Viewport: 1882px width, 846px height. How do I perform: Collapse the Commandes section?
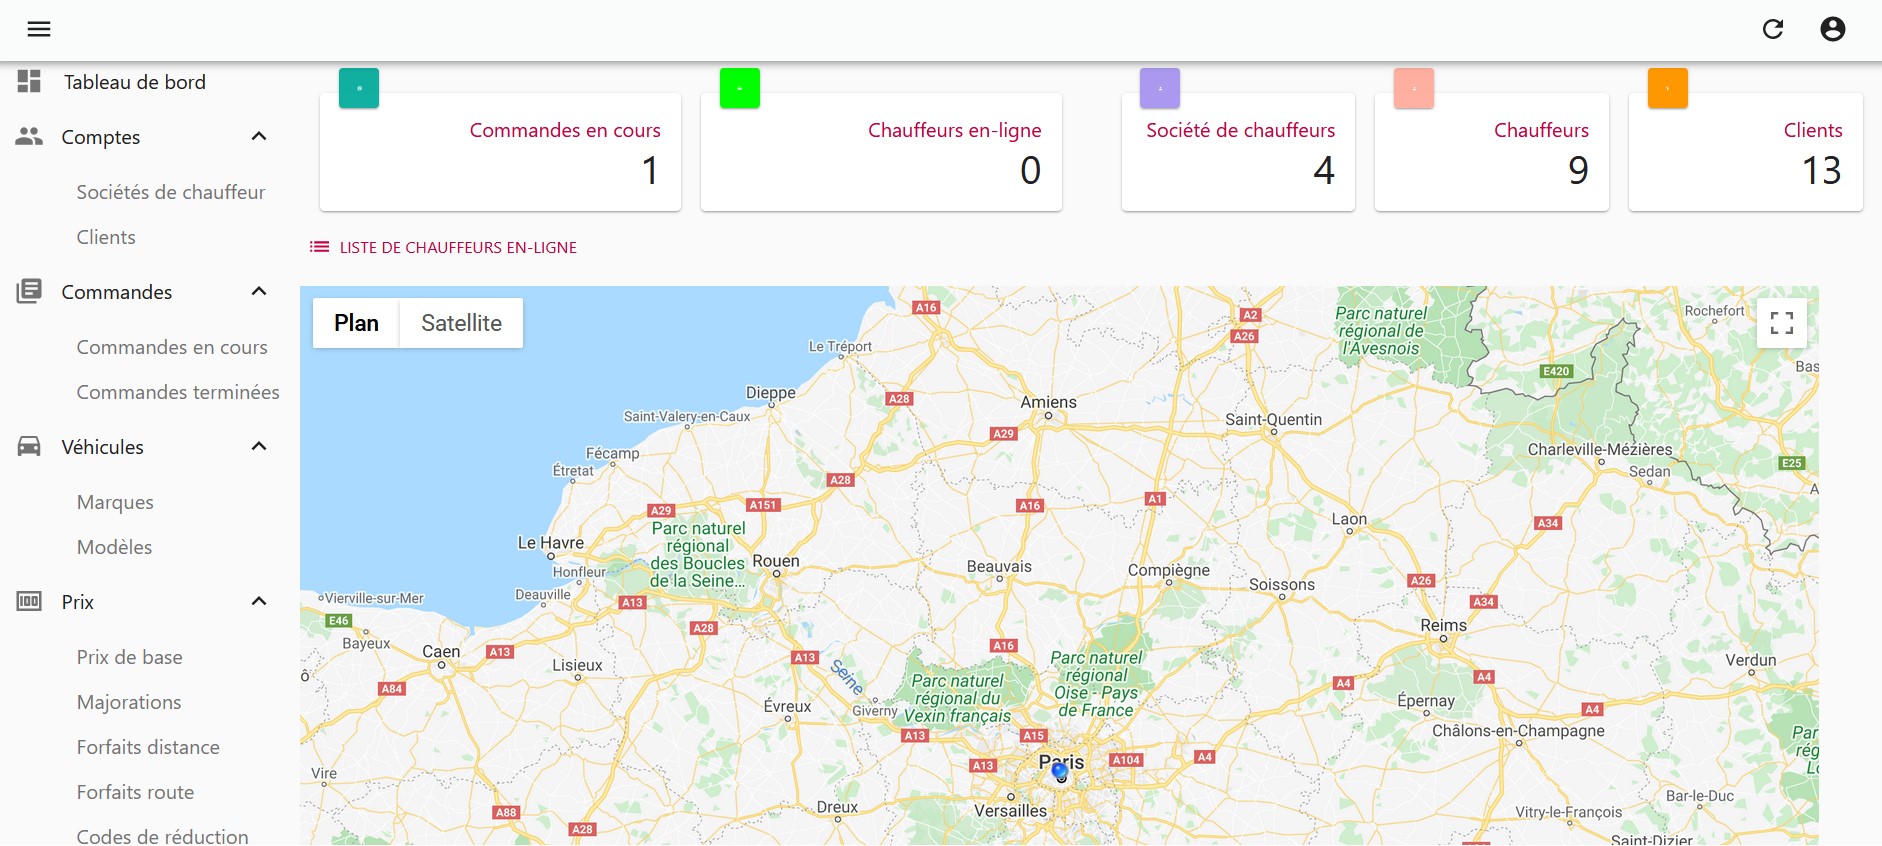[x=259, y=291]
